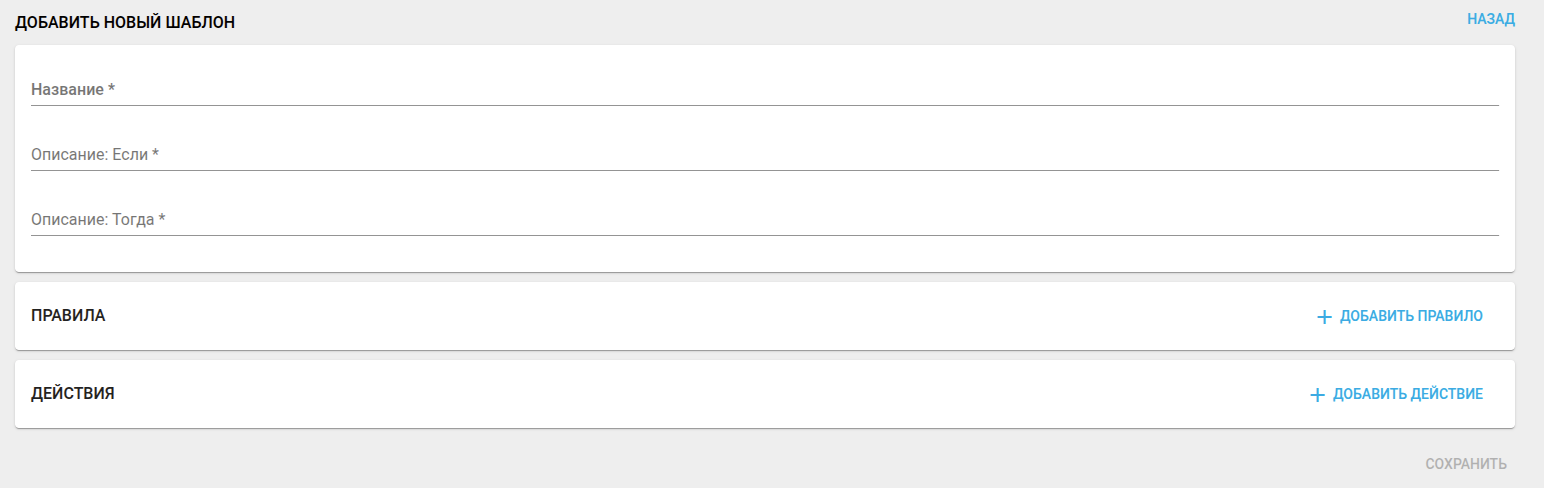Viewport: 1544px width, 488px height.
Task: Save the template with СОХРАНИТЬ
Action: click(1465, 464)
